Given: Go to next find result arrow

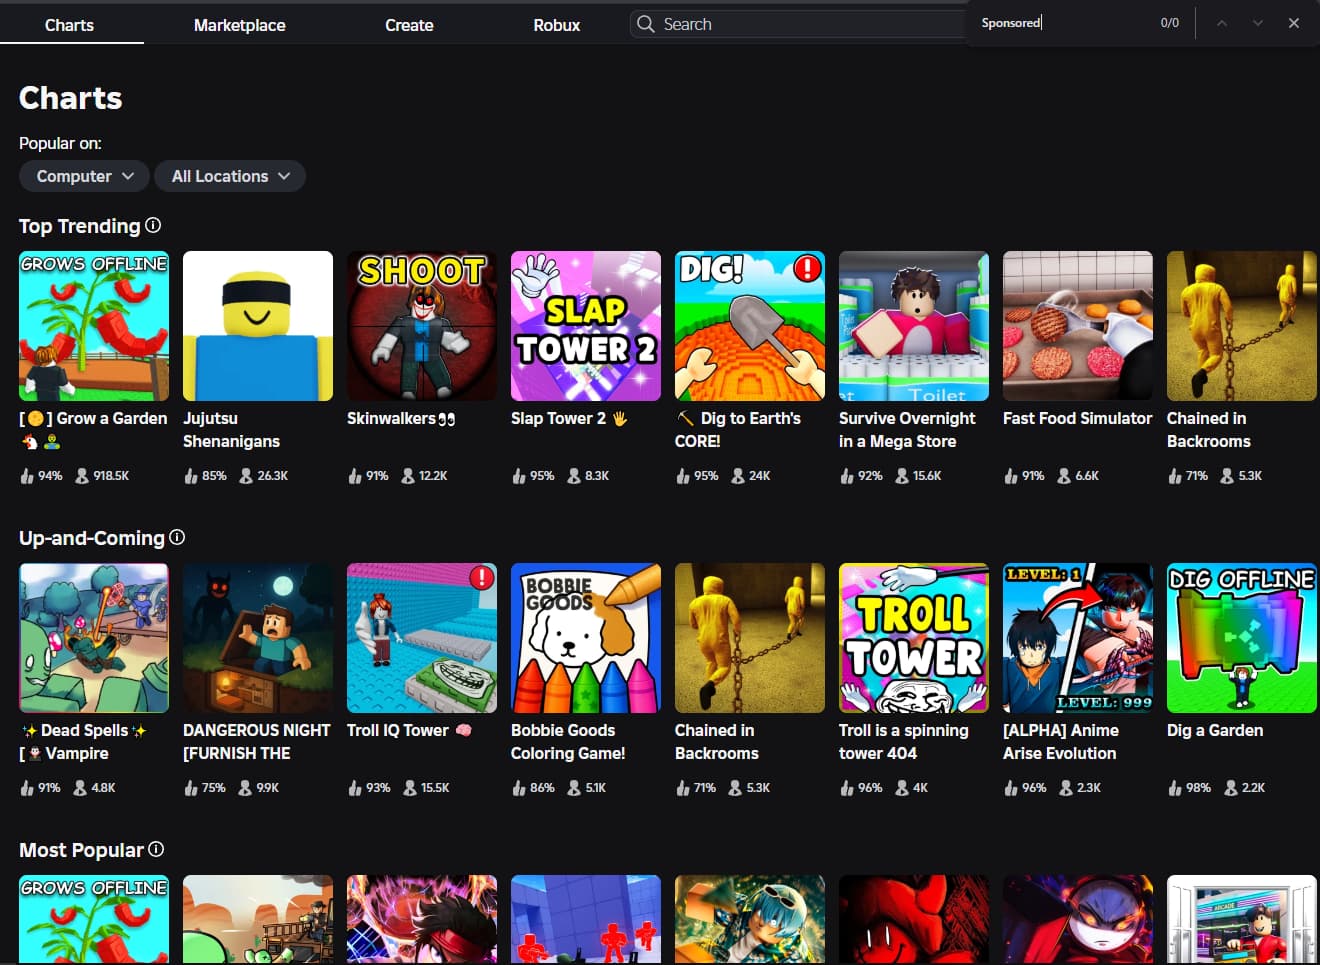Looking at the screenshot, I should pyautogui.click(x=1257, y=23).
